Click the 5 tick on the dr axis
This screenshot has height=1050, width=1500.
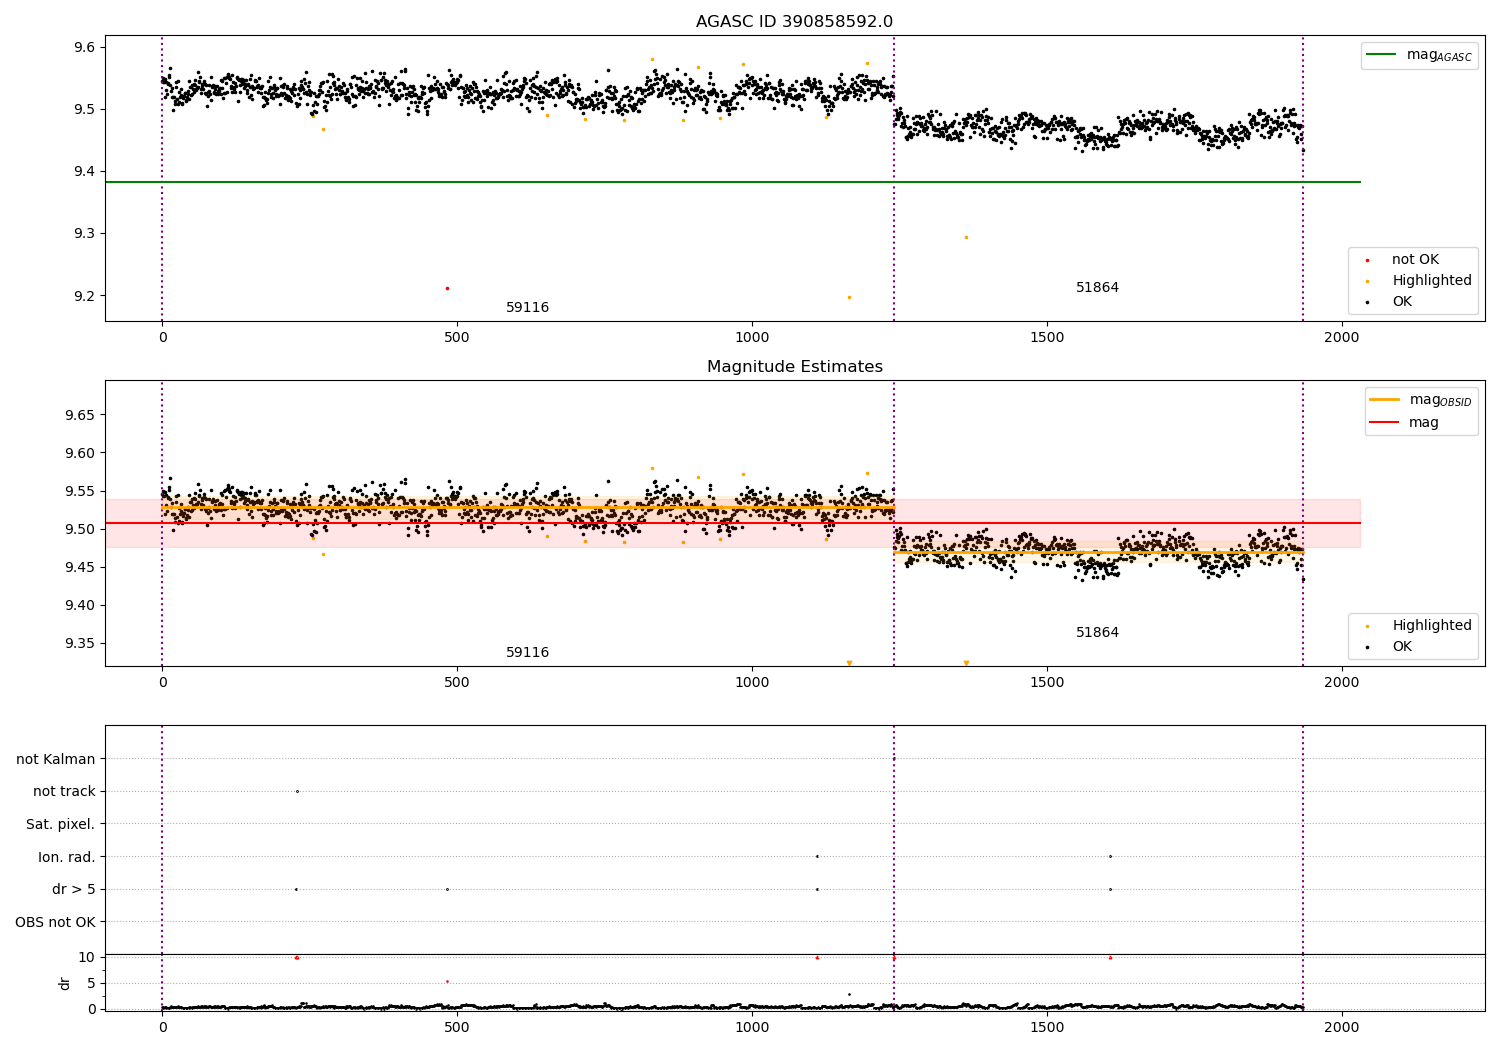pyautogui.click(x=91, y=983)
